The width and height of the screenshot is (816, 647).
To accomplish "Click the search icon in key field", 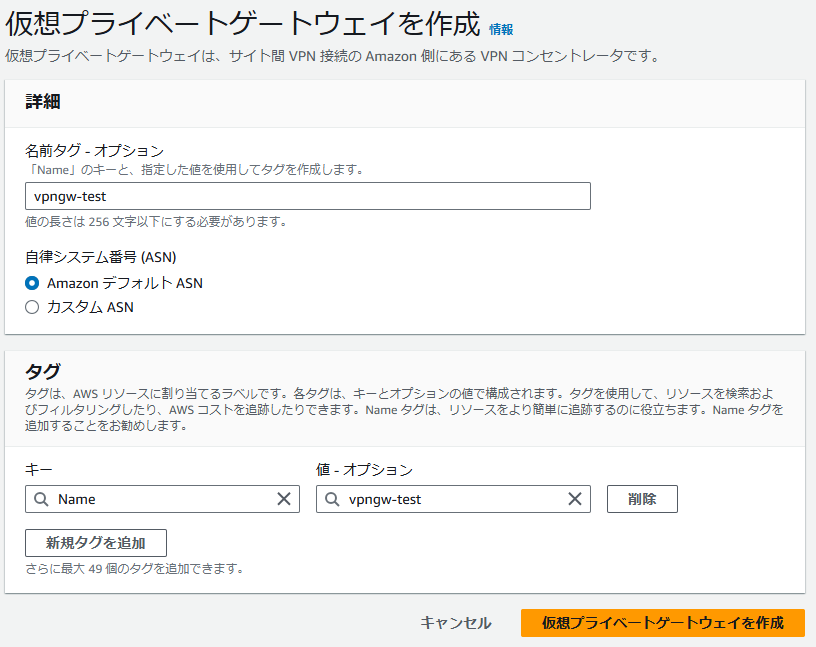I will (x=41, y=499).
